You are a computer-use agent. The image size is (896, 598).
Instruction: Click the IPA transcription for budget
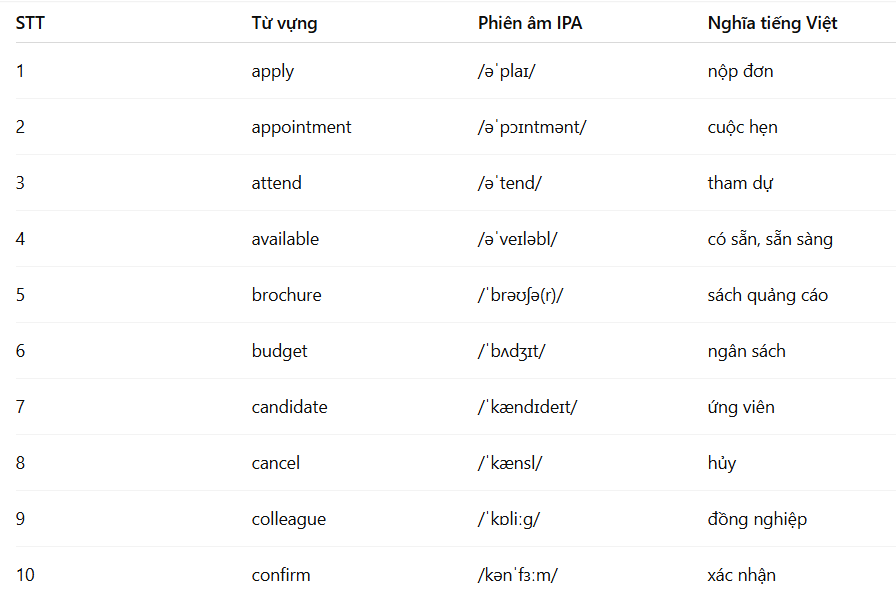(511, 351)
